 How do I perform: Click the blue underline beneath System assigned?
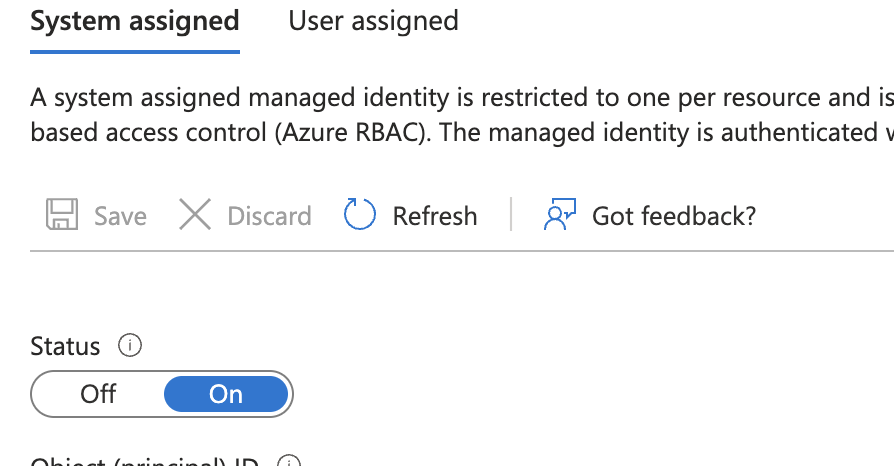pos(135,49)
